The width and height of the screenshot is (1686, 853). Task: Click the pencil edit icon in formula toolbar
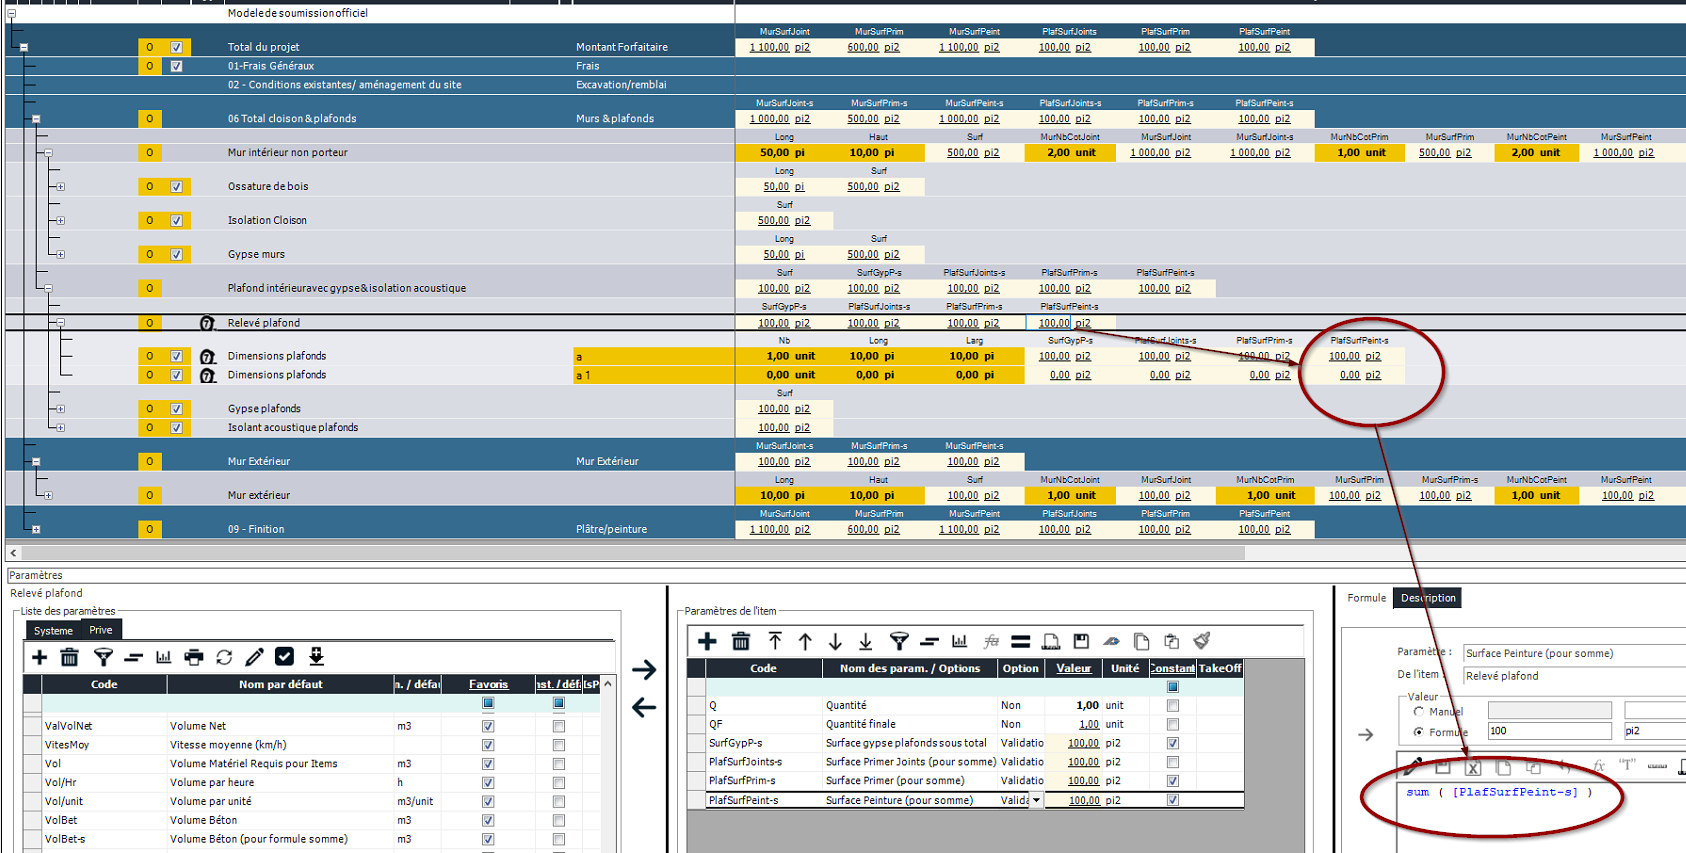point(1412,767)
